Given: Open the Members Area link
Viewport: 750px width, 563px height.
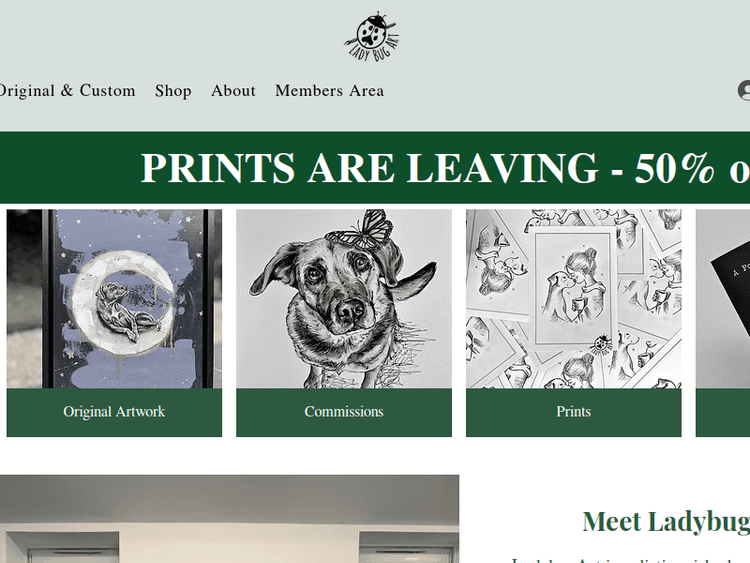Looking at the screenshot, I should point(330,90).
